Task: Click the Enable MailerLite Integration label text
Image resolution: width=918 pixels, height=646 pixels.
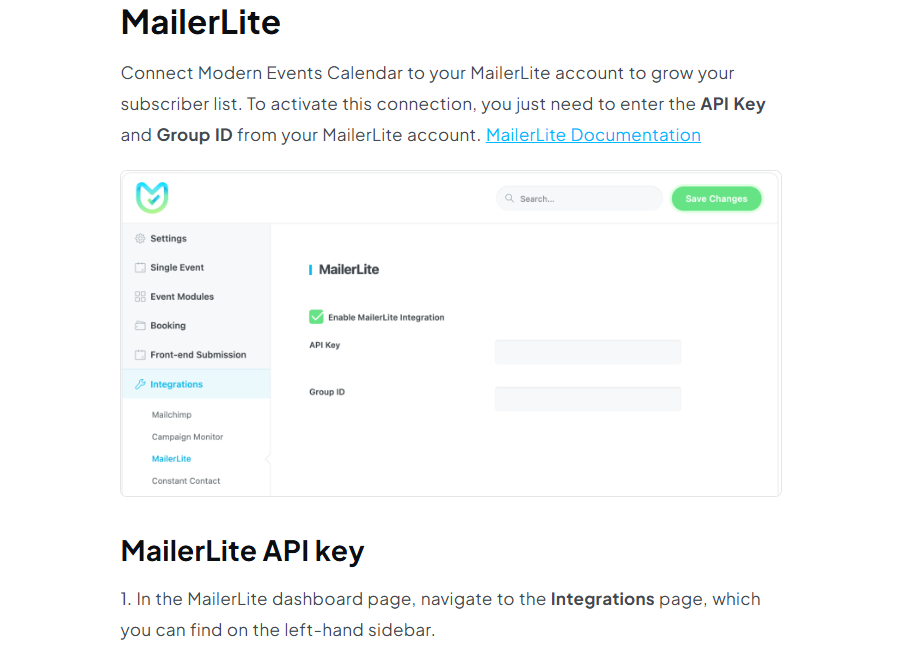Action: 386,317
